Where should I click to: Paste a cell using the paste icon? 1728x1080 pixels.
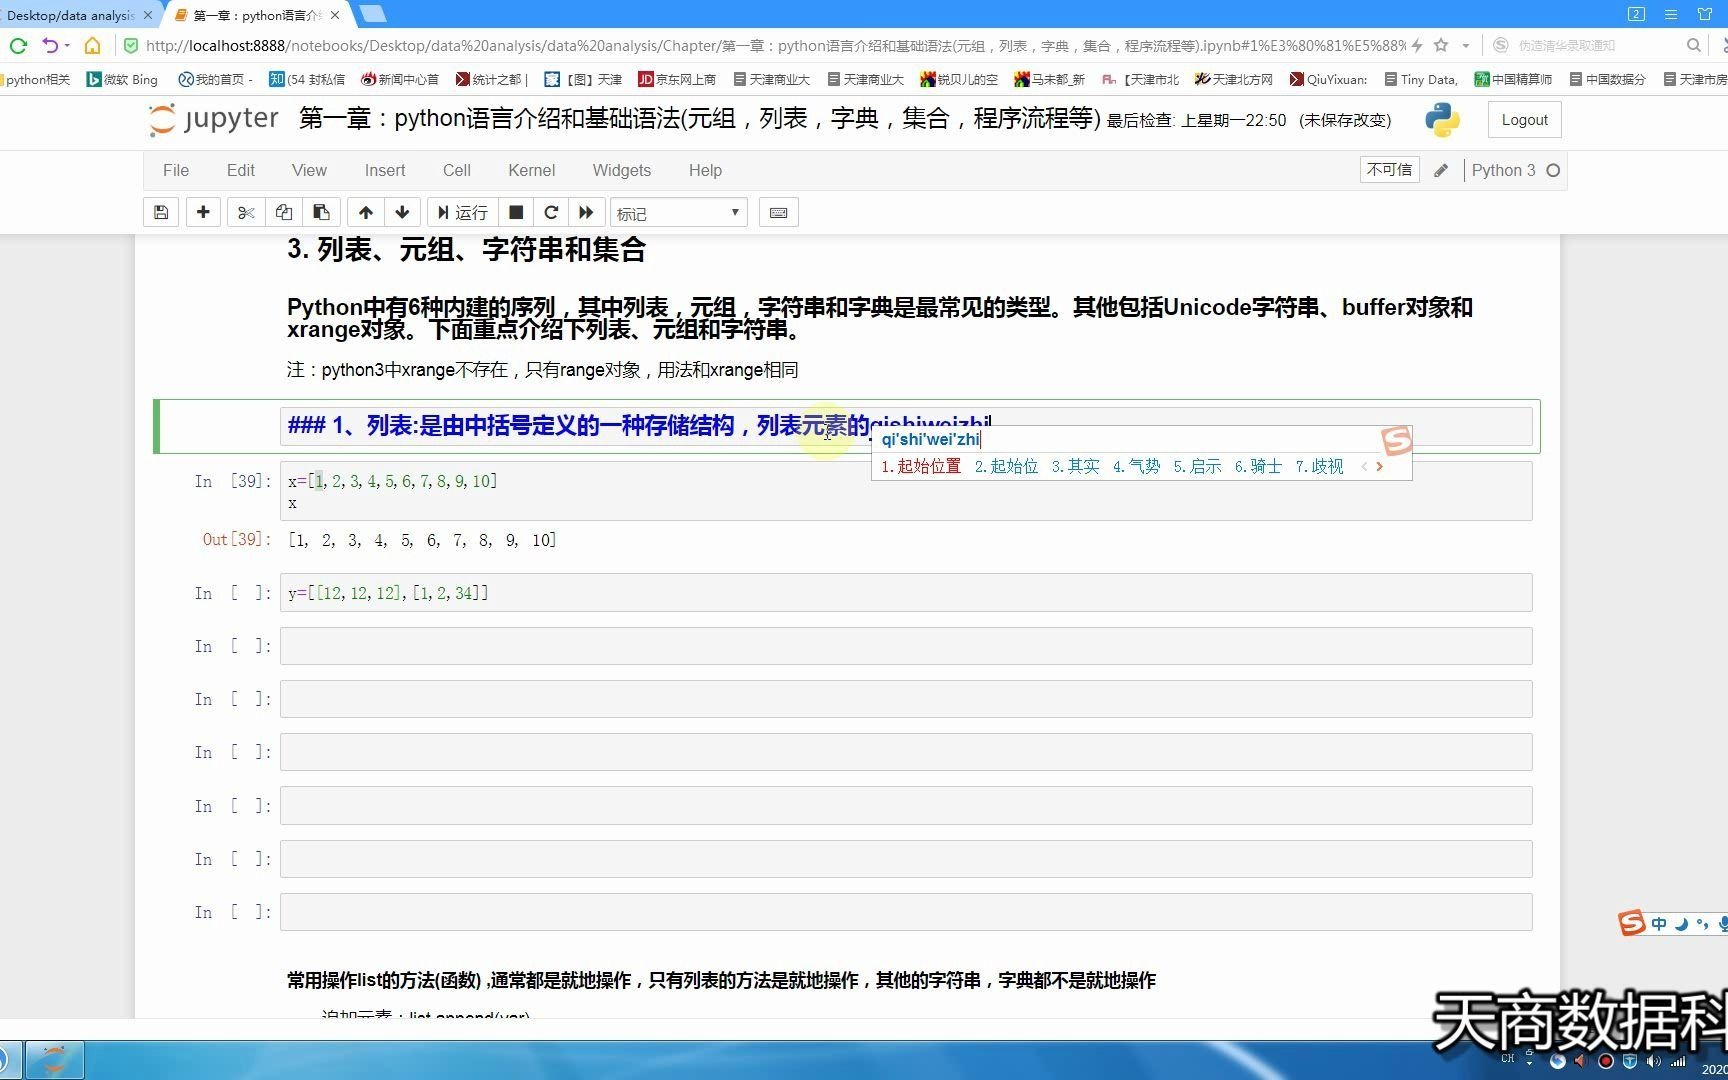[x=321, y=212]
